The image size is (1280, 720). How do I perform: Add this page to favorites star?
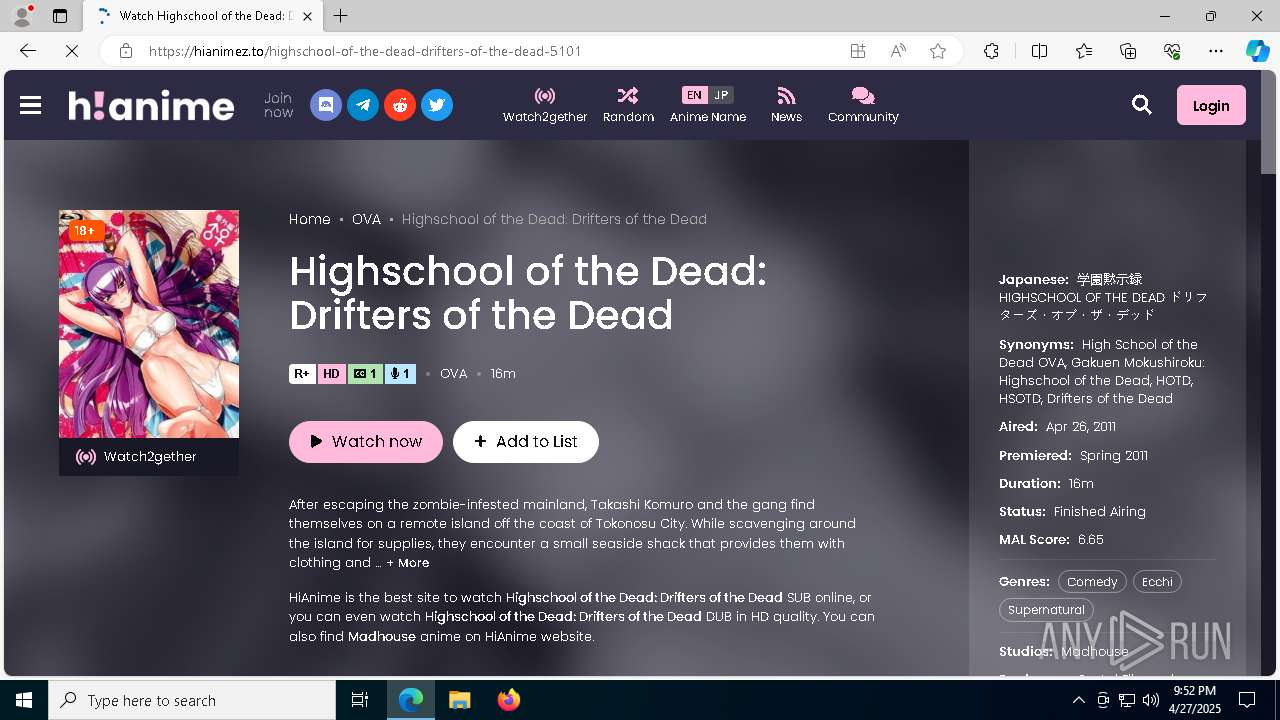click(x=938, y=51)
